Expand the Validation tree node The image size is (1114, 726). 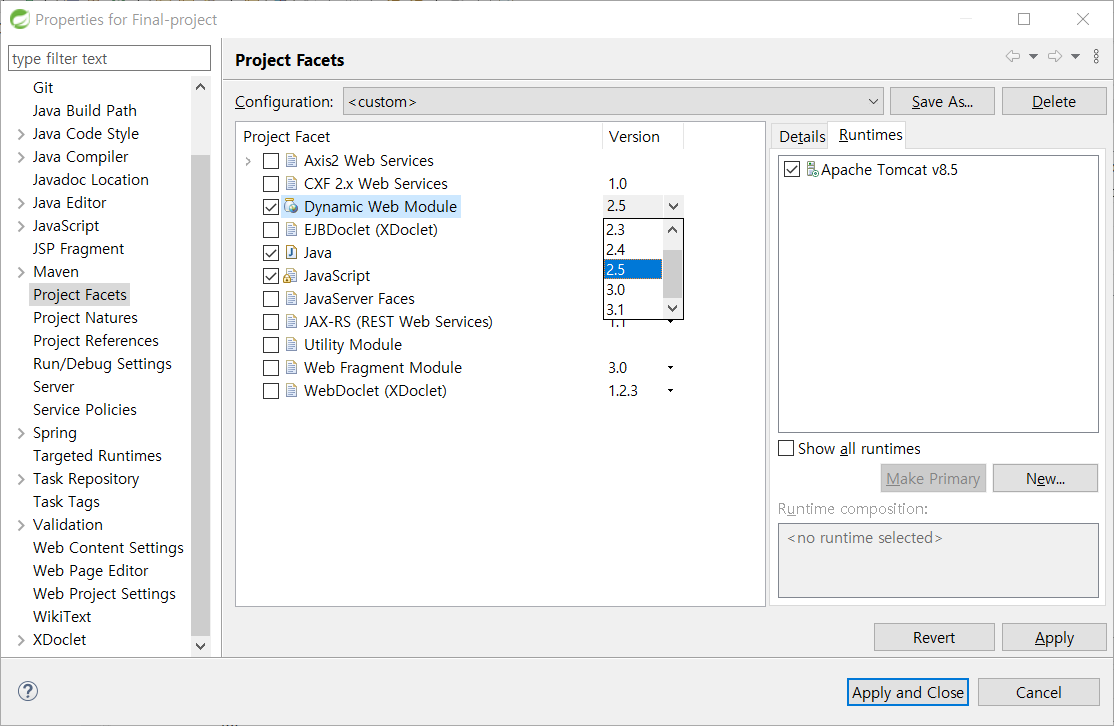tap(21, 524)
